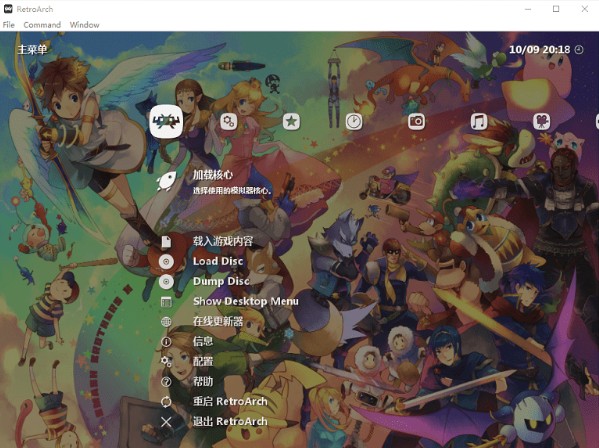This screenshot has width=599, height=448.
Task: Select the 载入游戏内容 menu entry
Action: click(x=223, y=241)
